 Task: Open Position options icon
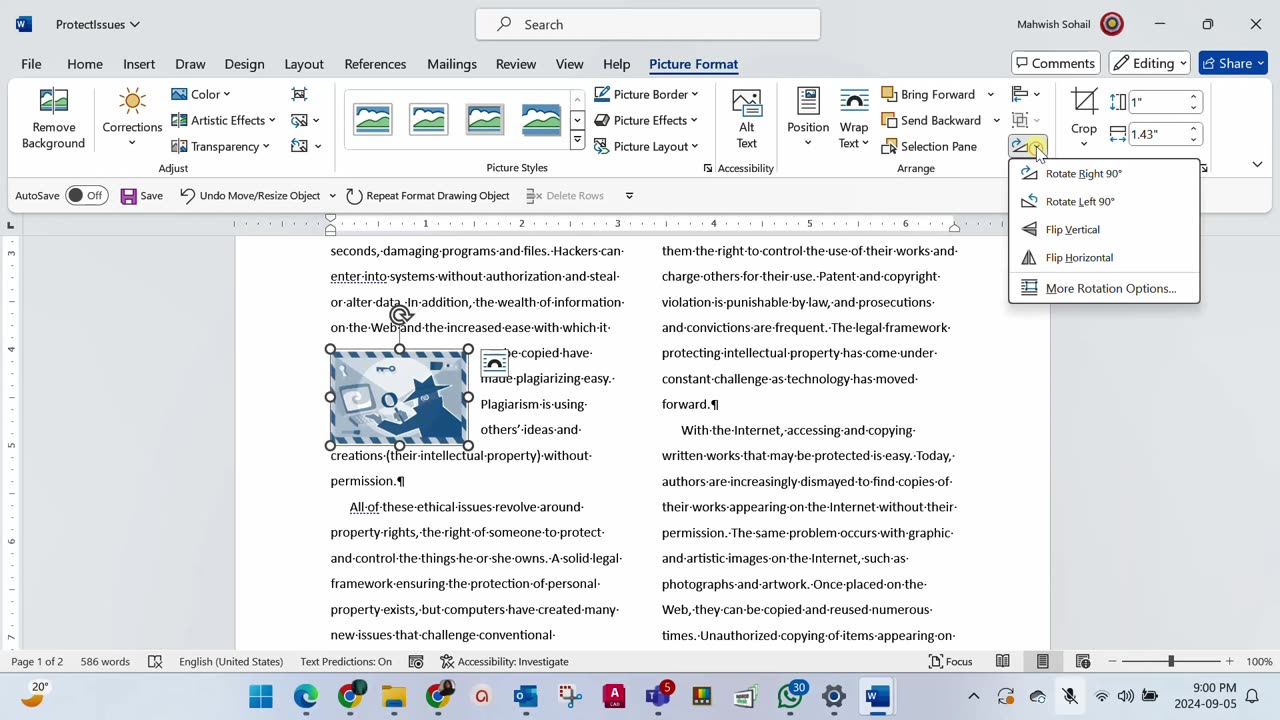tap(807, 101)
